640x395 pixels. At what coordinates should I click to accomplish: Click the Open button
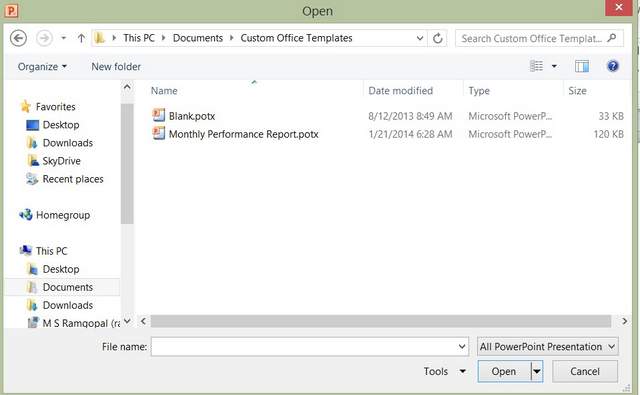coord(504,371)
